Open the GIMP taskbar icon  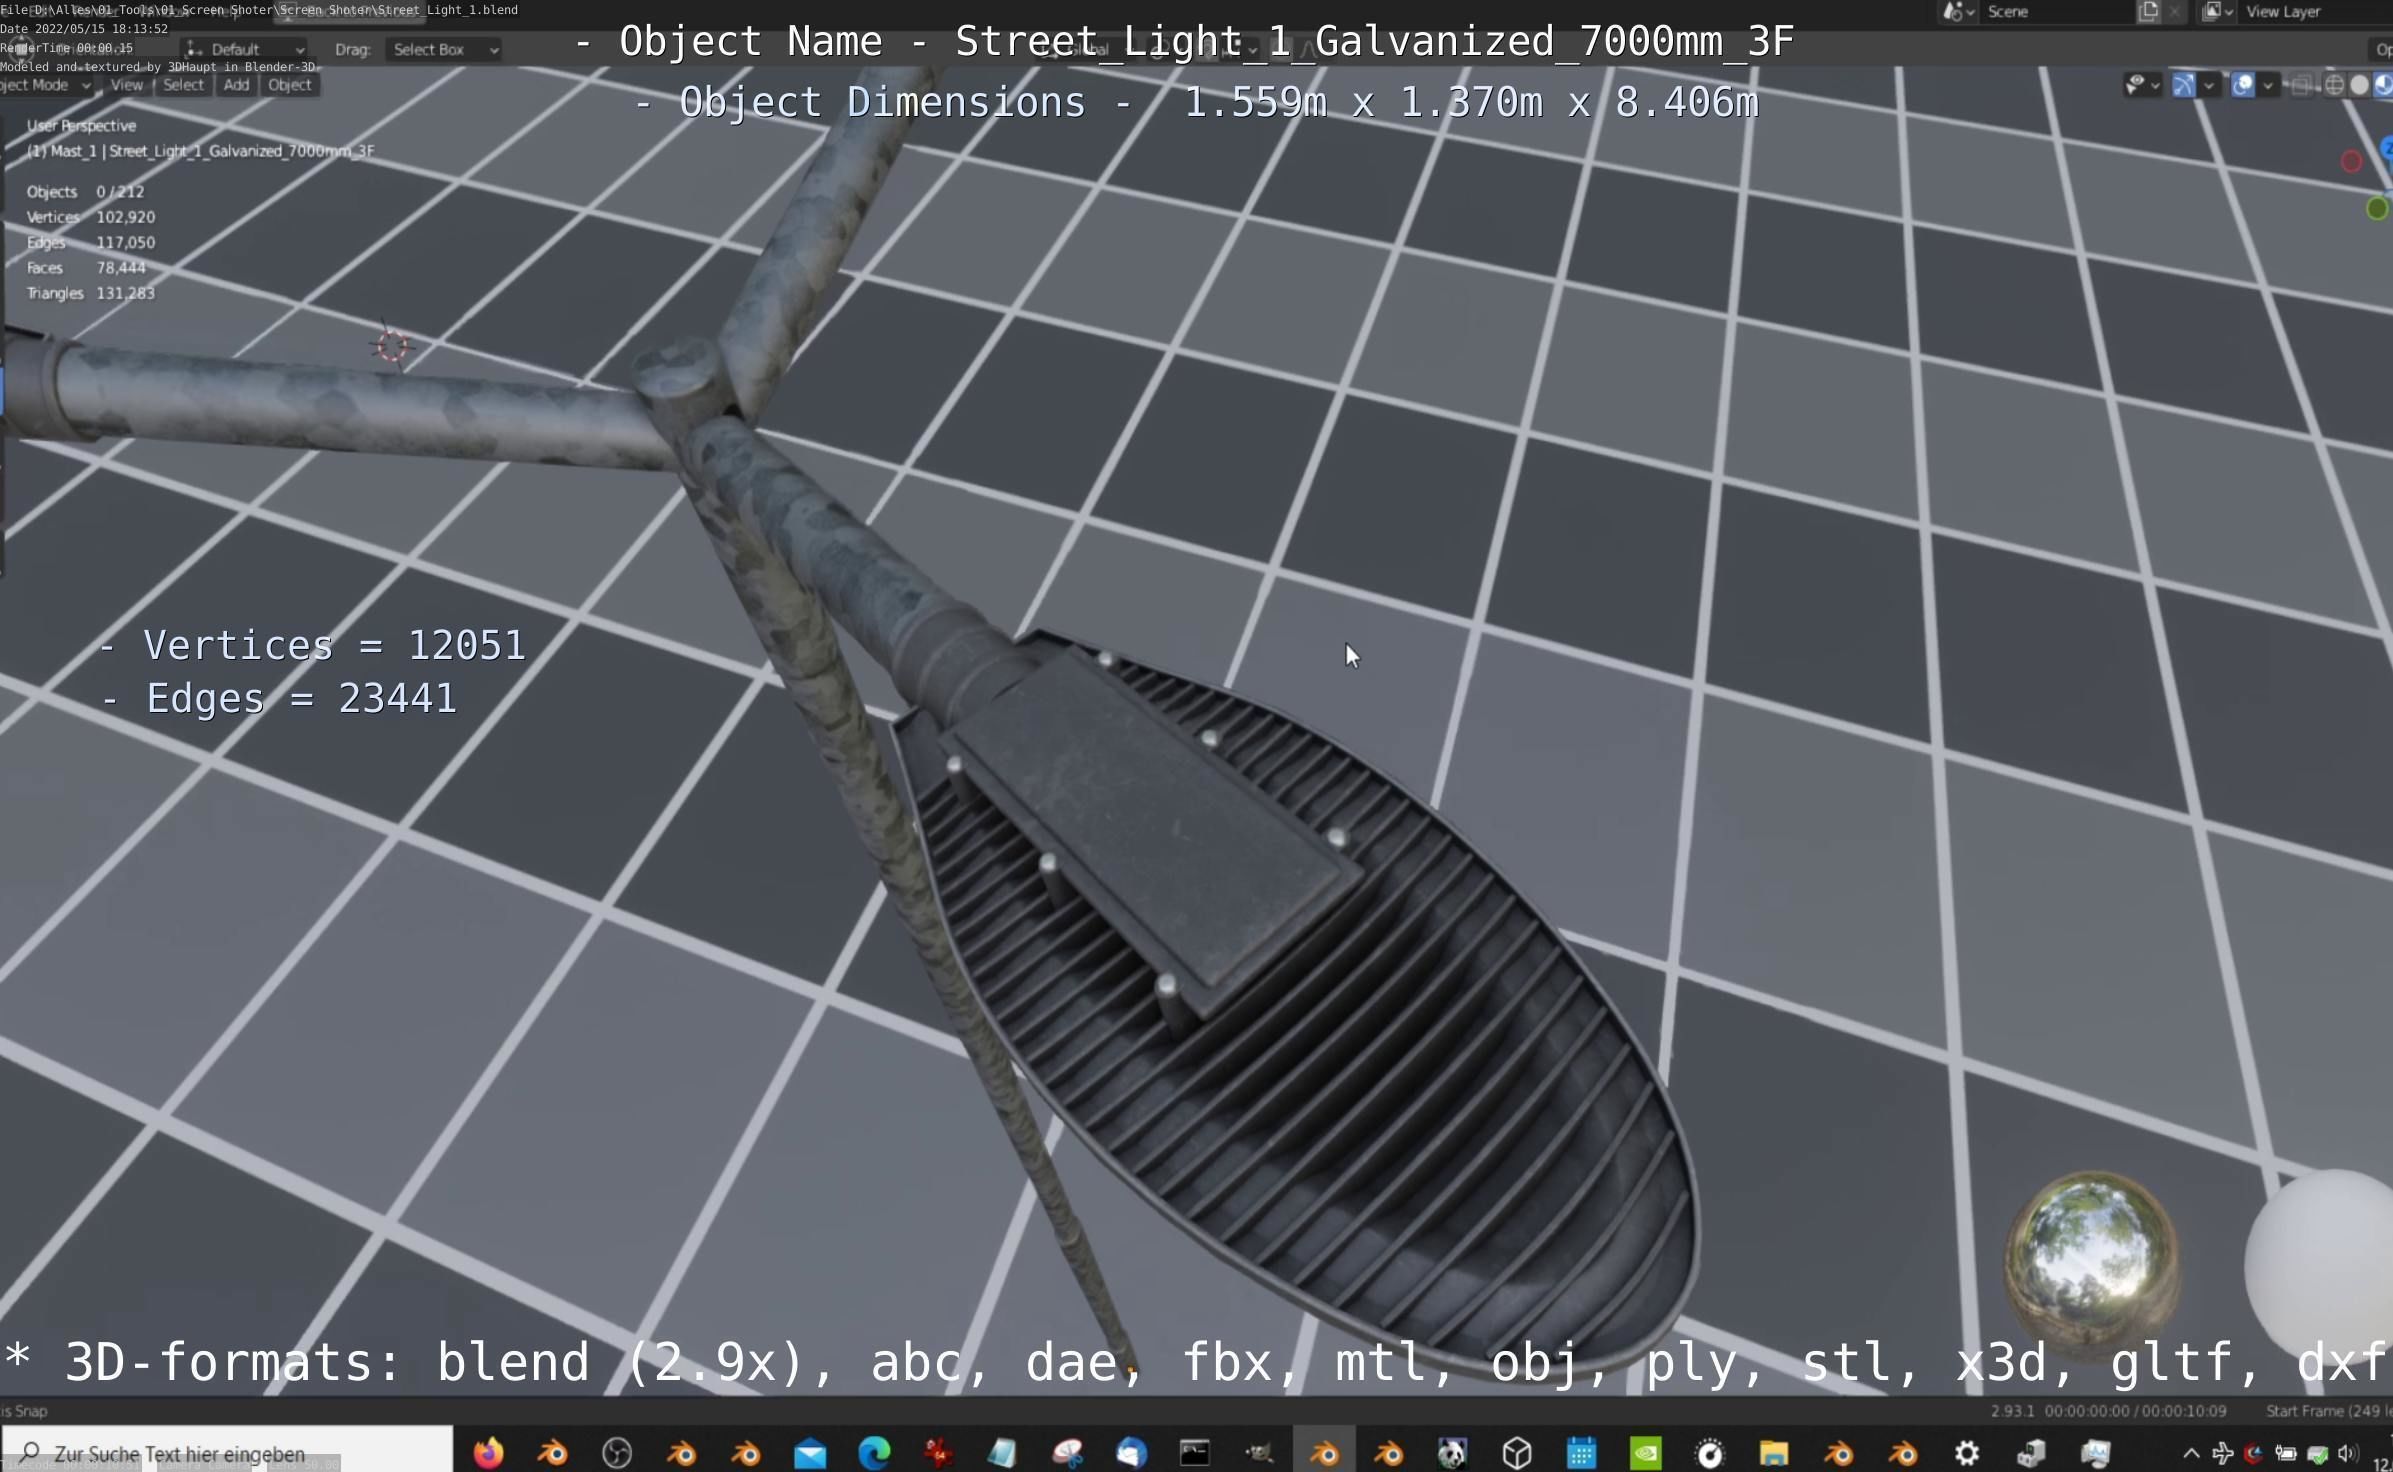click(1259, 1452)
